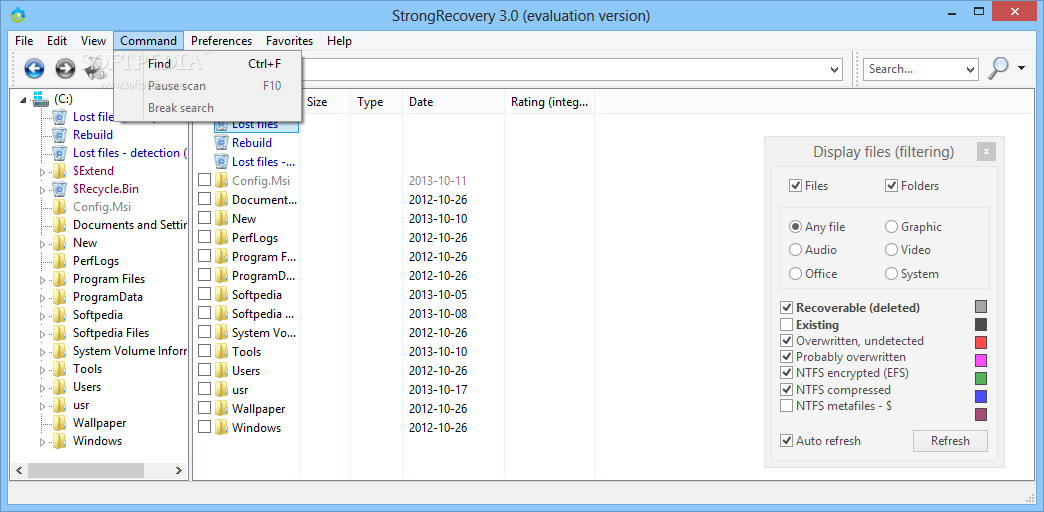The height and width of the screenshot is (512, 1044).
Task: Click the Windows folder icon in file list
Action: (221, 427)
